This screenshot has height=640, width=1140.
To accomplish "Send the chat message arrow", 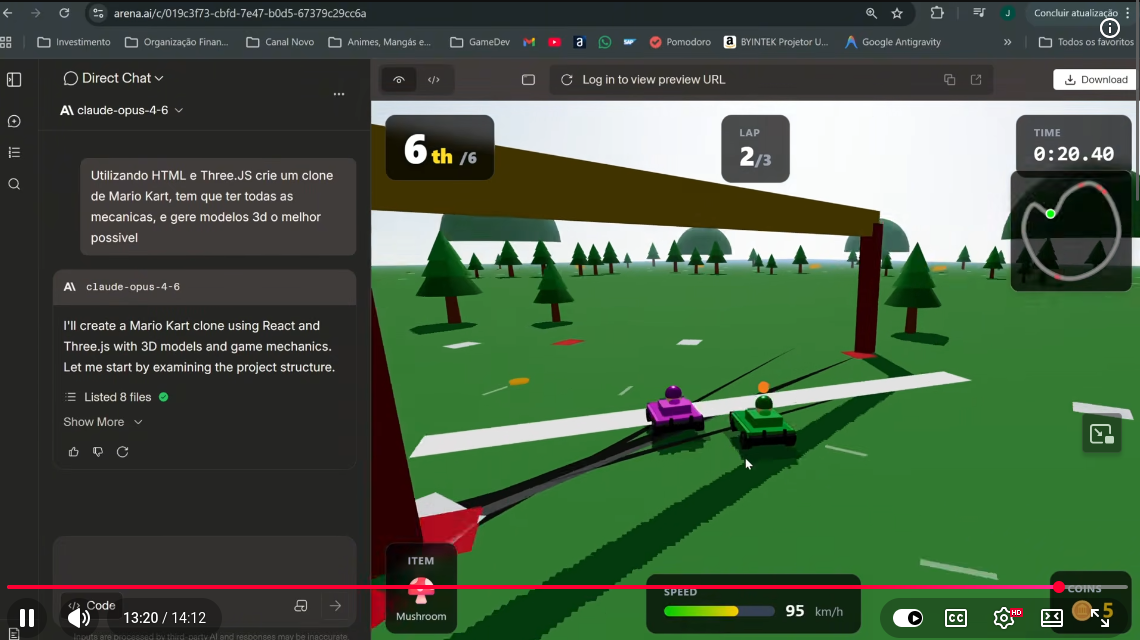I will point(335,605).
